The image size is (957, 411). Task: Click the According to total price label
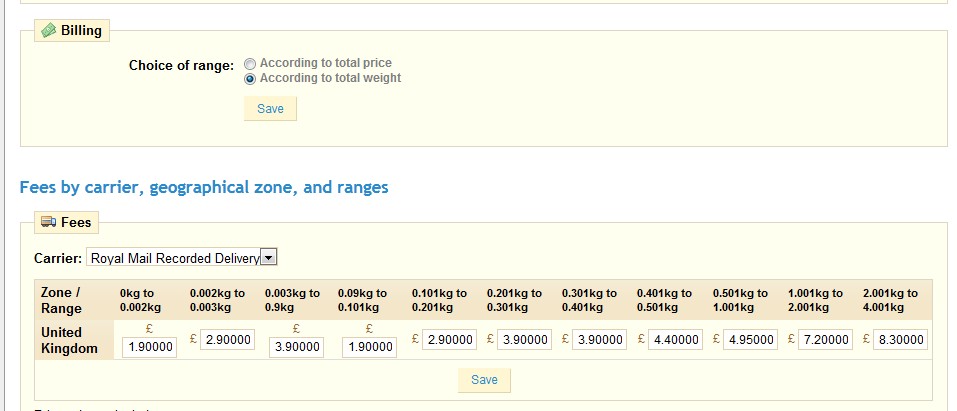325,64
